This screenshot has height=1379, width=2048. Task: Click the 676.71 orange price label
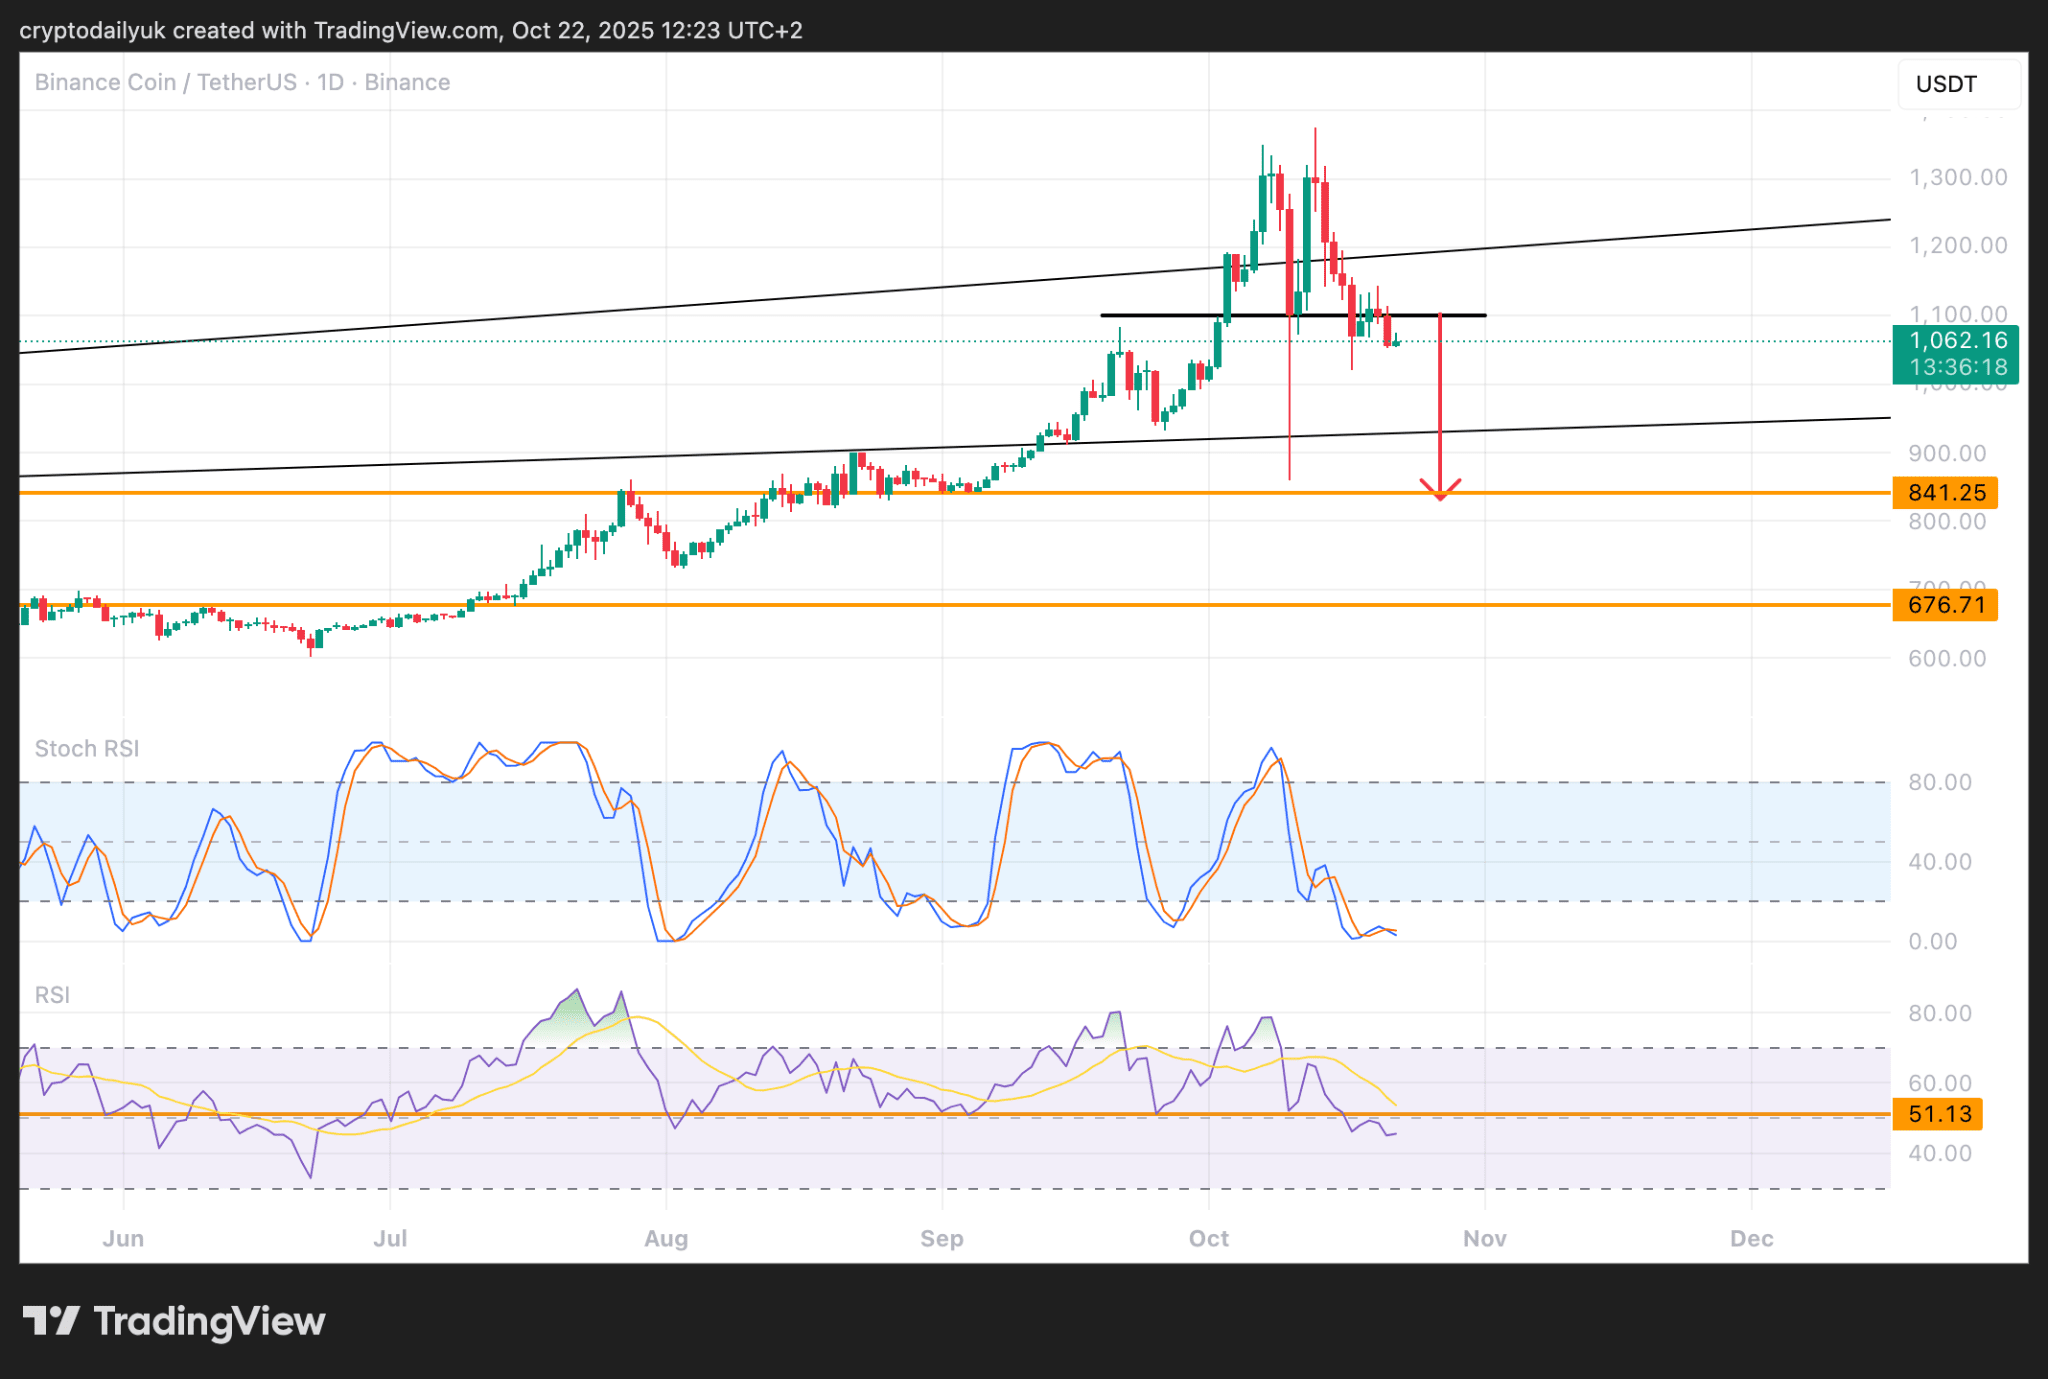pos(1945,605)
